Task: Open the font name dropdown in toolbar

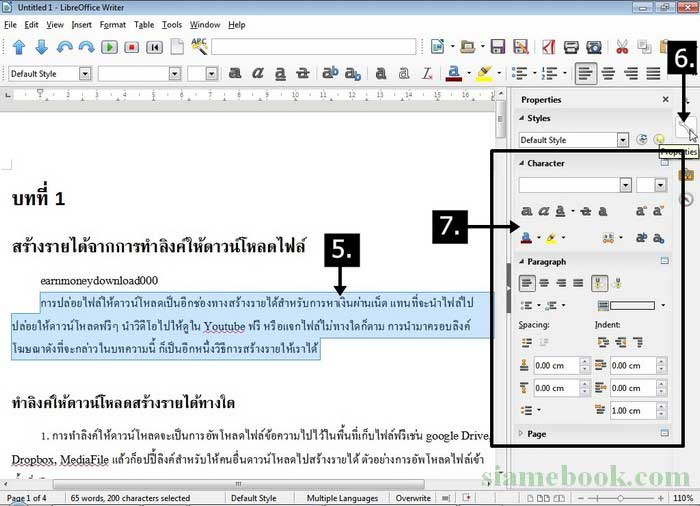Action: click(175, 74)
